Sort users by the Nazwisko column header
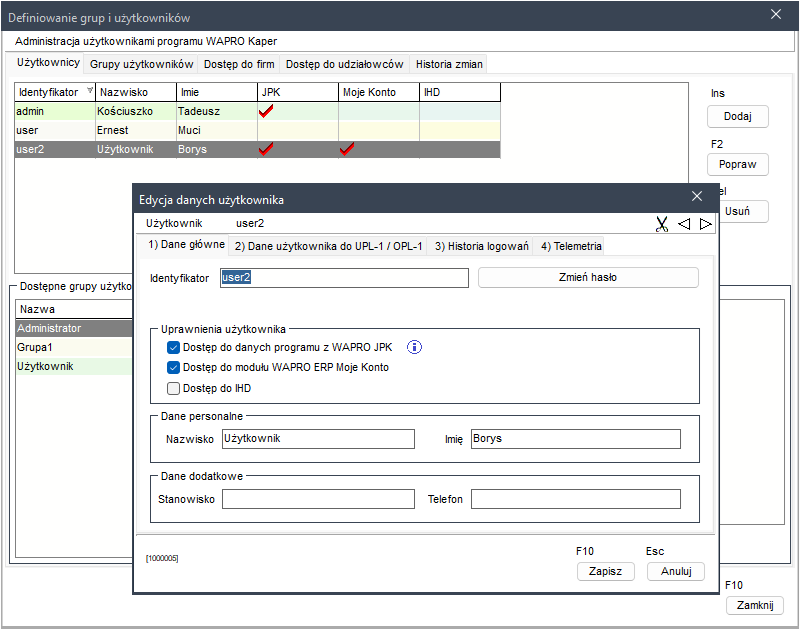The height and width of the screenshot is (629, 800). pyautogui.click(x=136, y=92)
